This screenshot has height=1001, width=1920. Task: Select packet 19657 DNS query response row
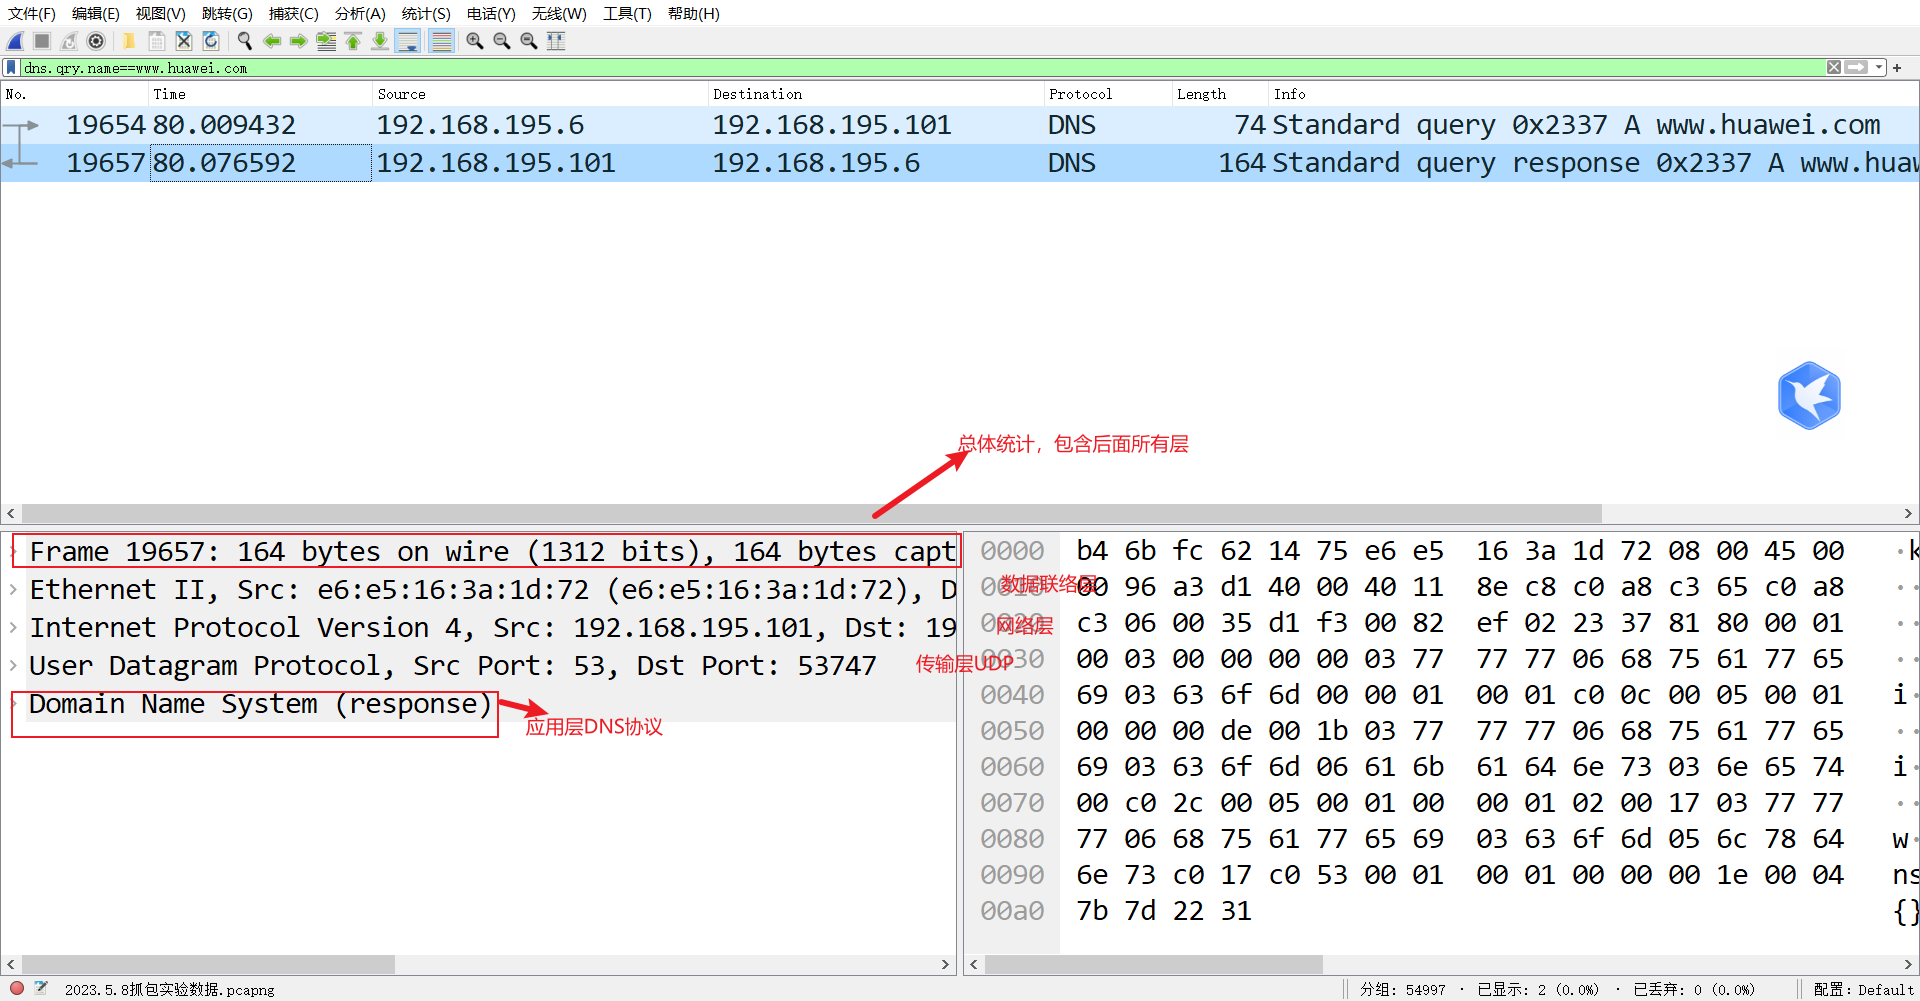[960, 163]
